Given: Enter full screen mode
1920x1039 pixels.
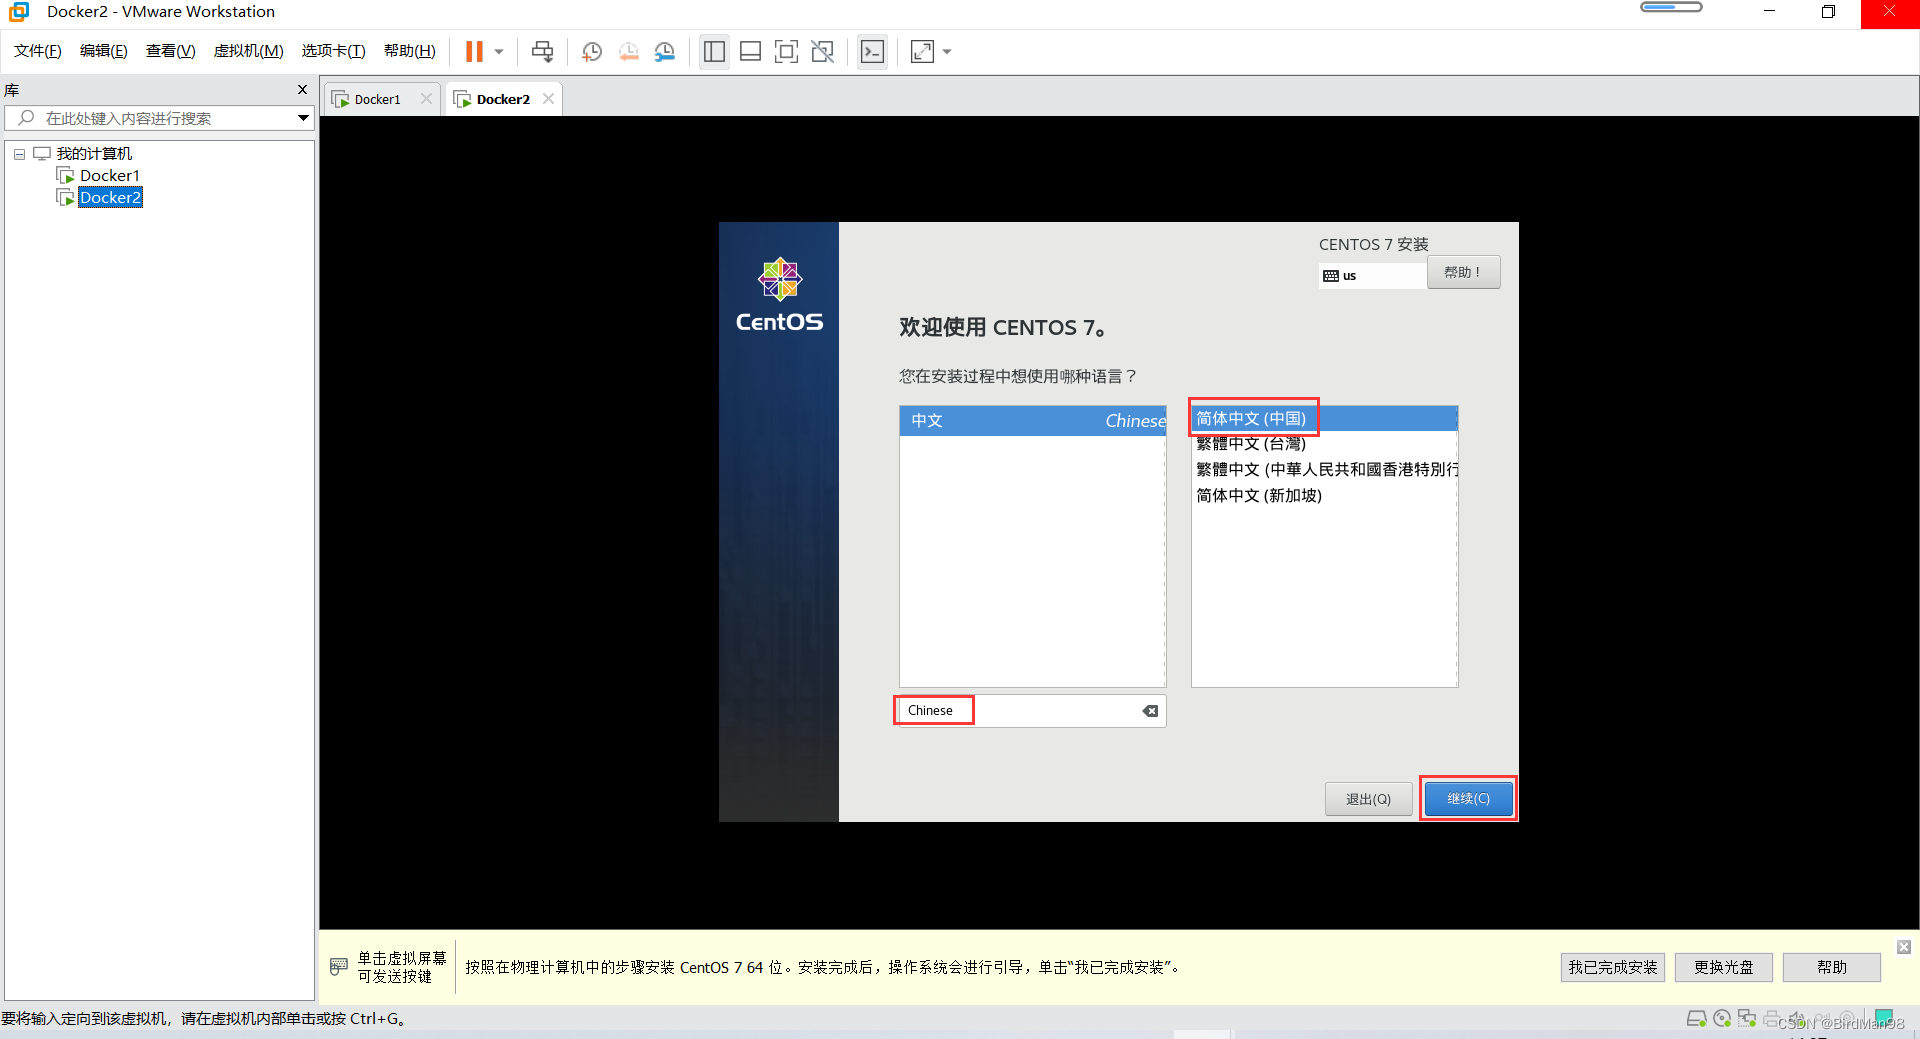Looking at the screenshot, I should pyautogui.click(x=787, y=52).
